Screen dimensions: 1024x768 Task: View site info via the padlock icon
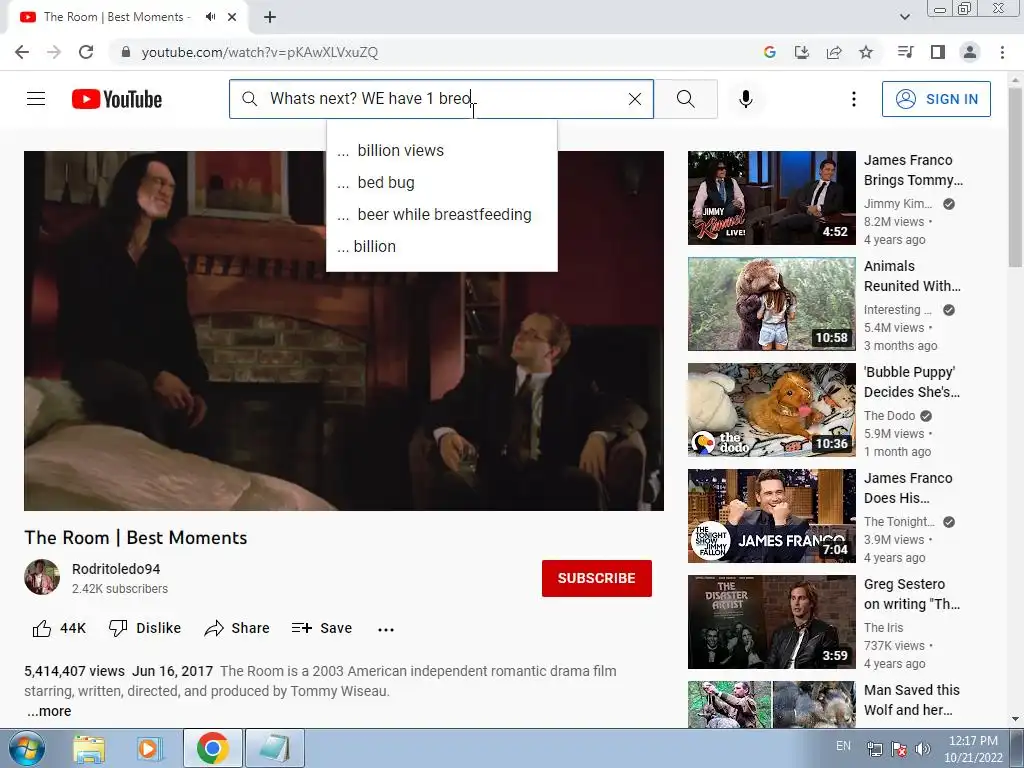coord(126,52)
